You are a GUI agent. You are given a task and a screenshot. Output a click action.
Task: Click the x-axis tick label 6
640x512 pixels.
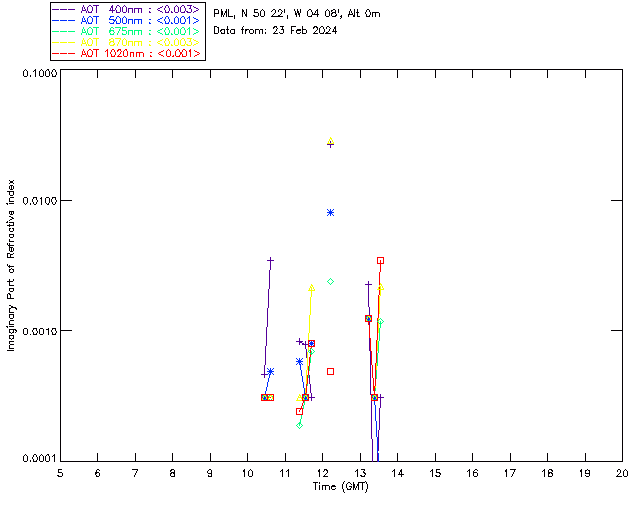(98, 473)
